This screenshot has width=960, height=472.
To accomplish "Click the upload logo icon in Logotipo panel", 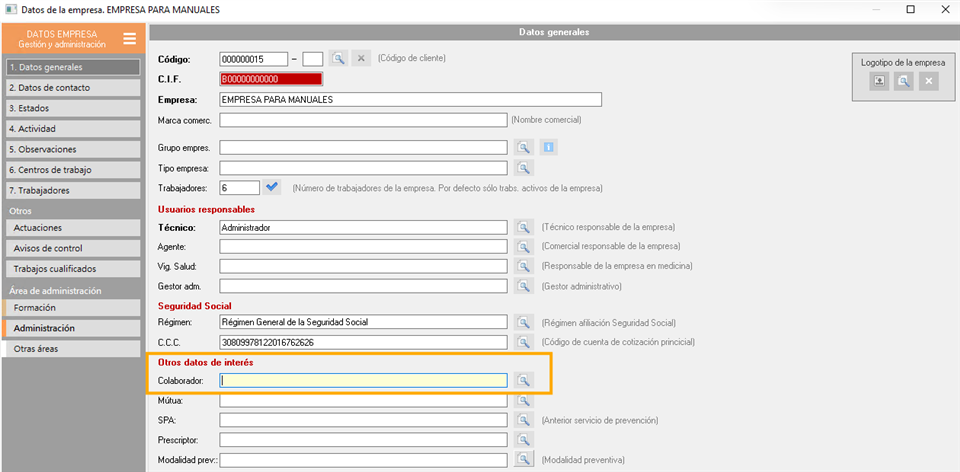I will [x=879, y=81].
